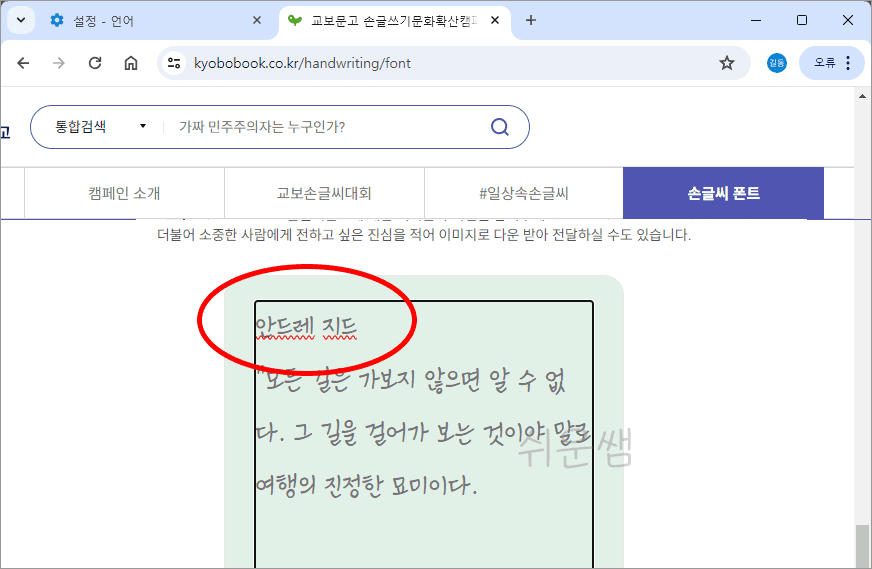Open the 교보손글씨대회 menu tab
Viewport: 872px width, 569px height.
click(324, 194)
